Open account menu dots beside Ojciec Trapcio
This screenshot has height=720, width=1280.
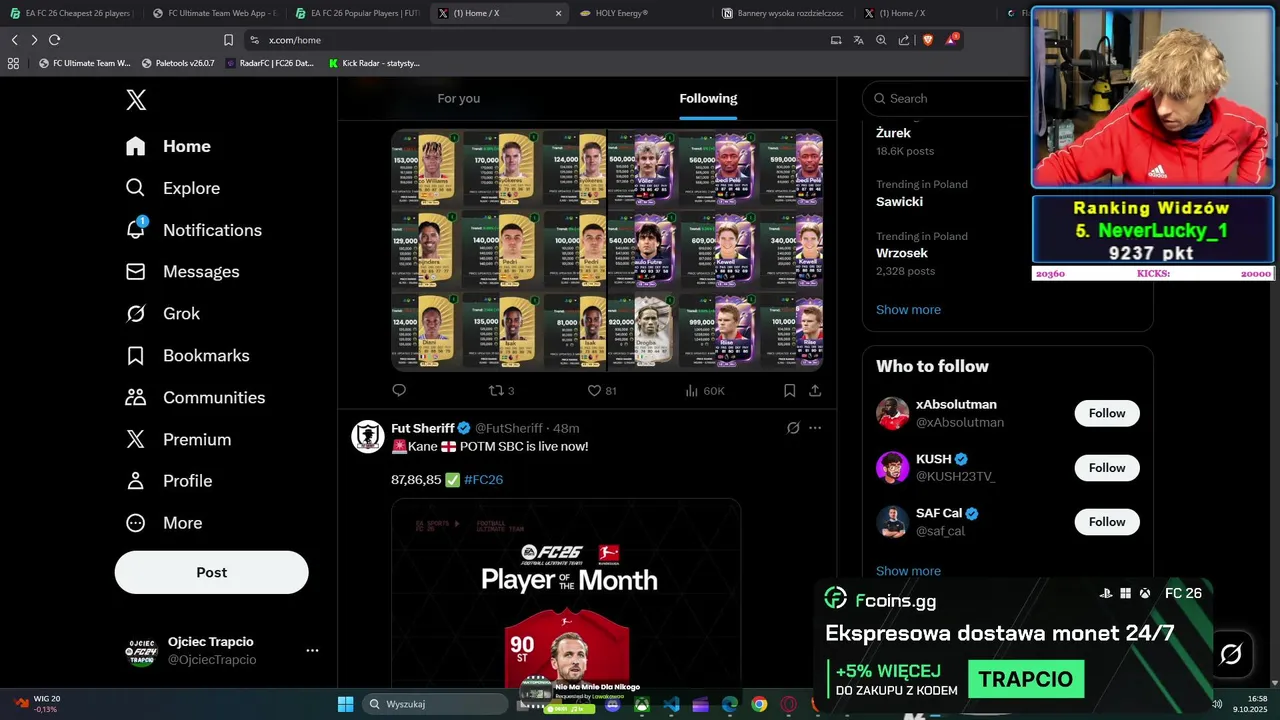coord(312,650)
